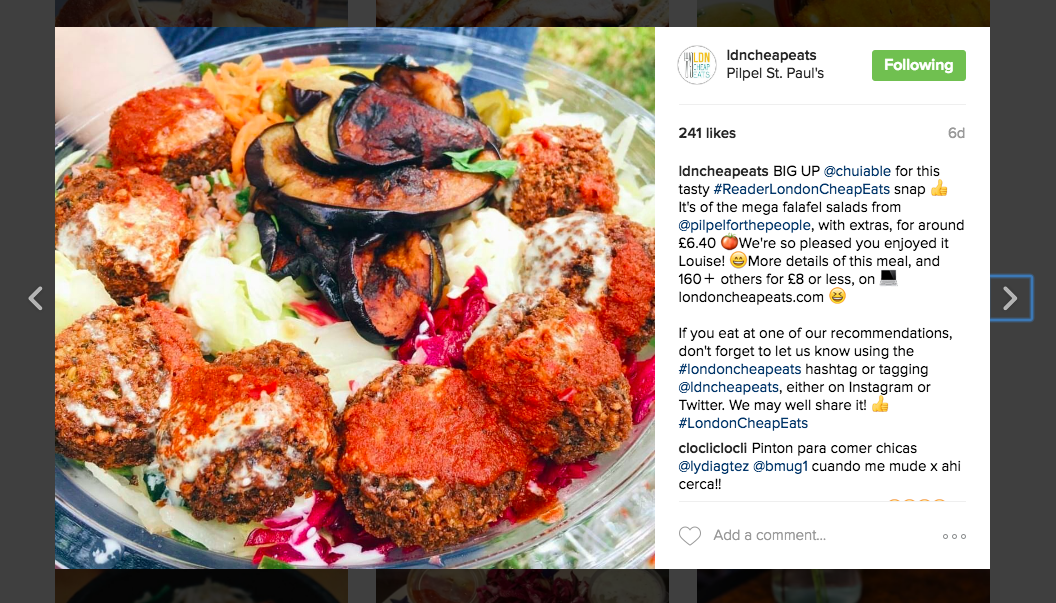Open the @pilpelforthepeople mention
Screen dimensions: 1056x603
point(745,225)
